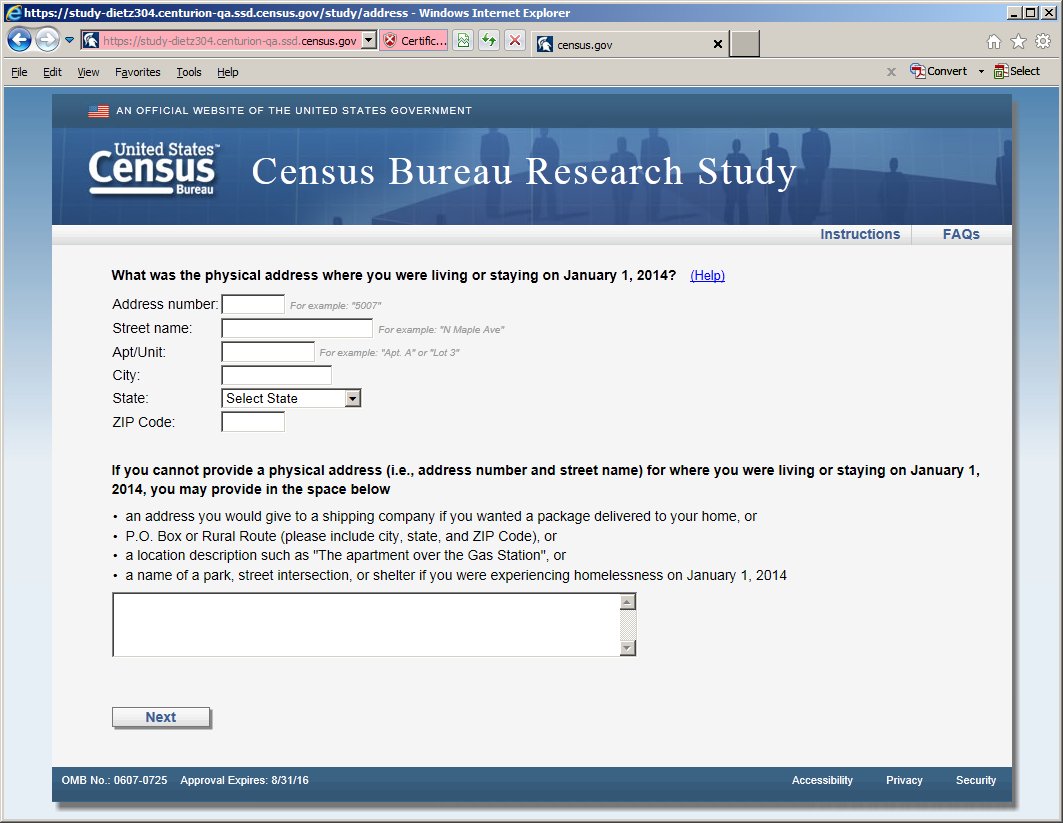Close the census.gov tab
The image size is (1063, 823).
(717, 45)
